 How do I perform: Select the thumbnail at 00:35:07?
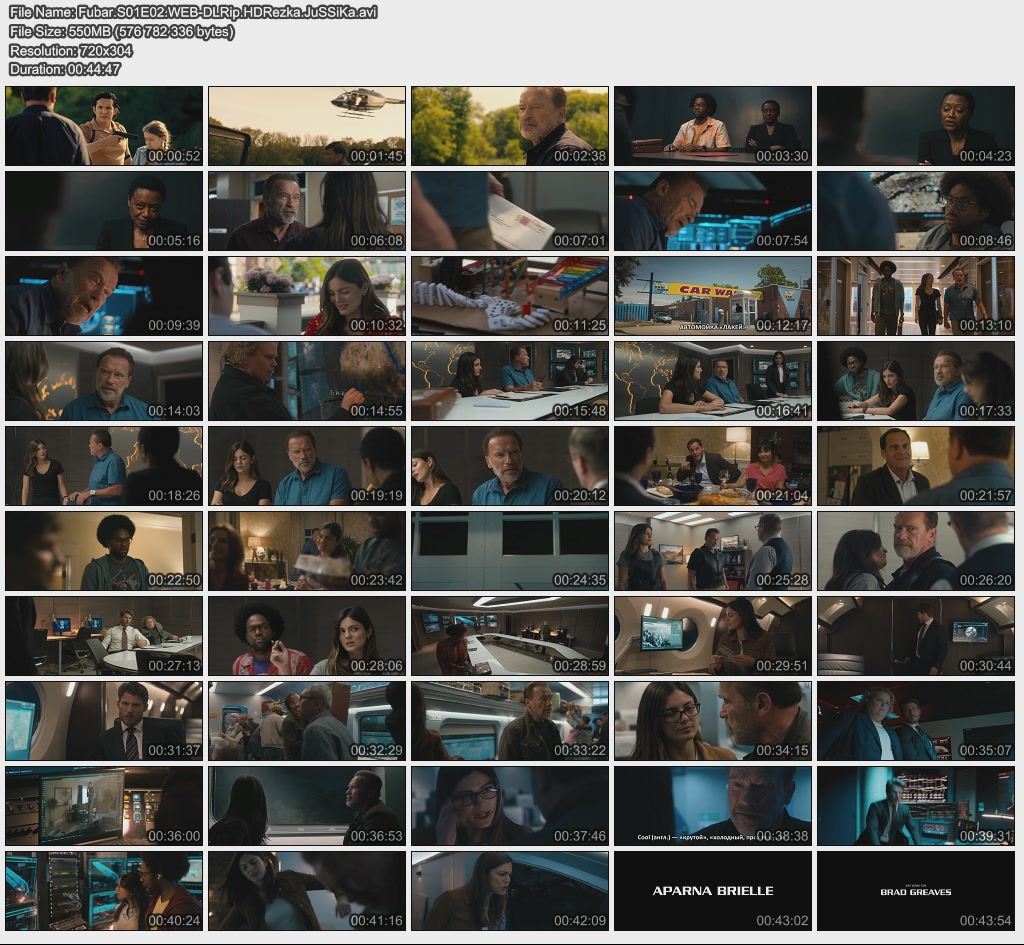916,721
